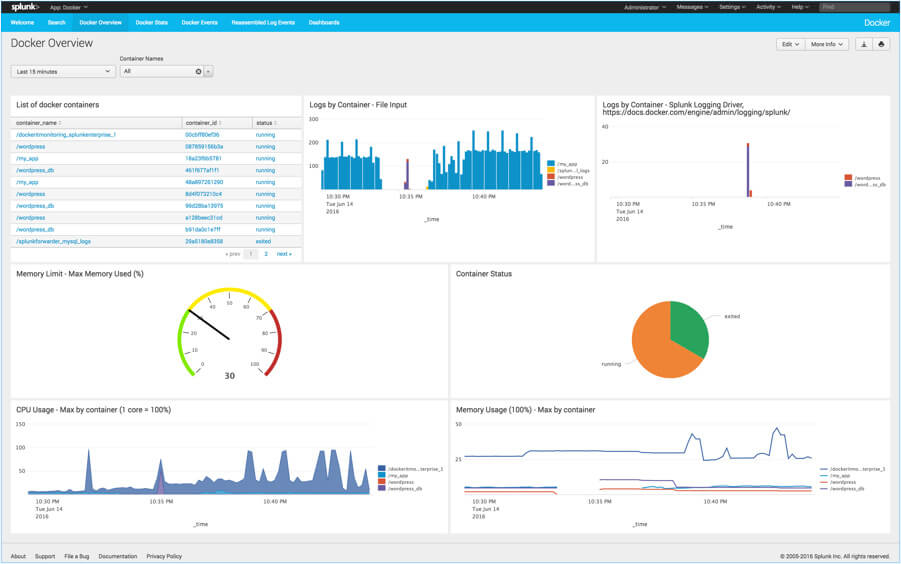Open the Container Names dropdown arrow

tap(209, 72)
